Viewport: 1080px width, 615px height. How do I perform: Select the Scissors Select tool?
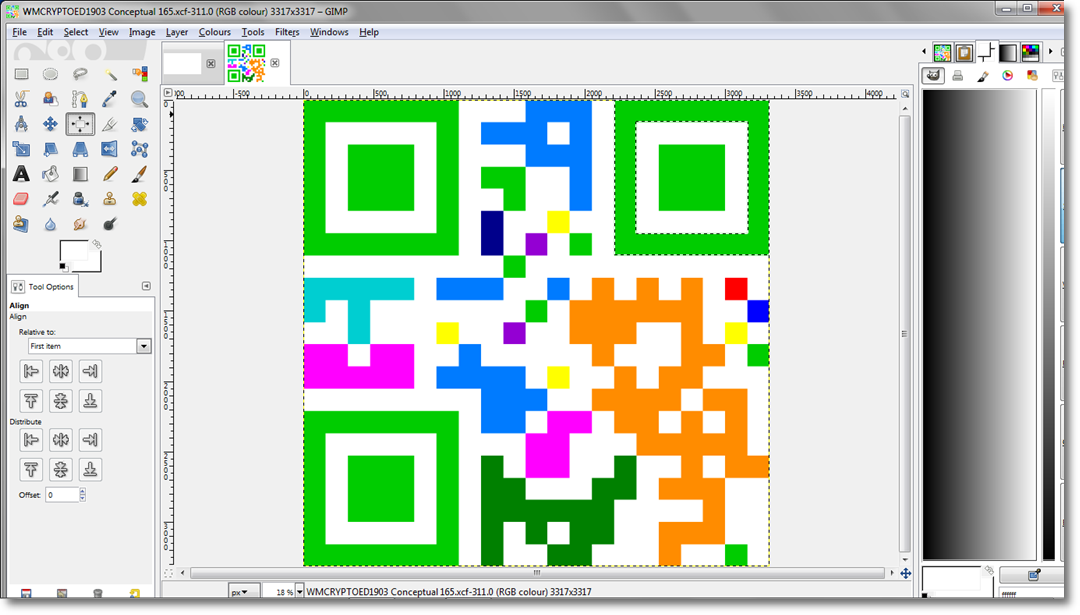(x=21, y=99)
